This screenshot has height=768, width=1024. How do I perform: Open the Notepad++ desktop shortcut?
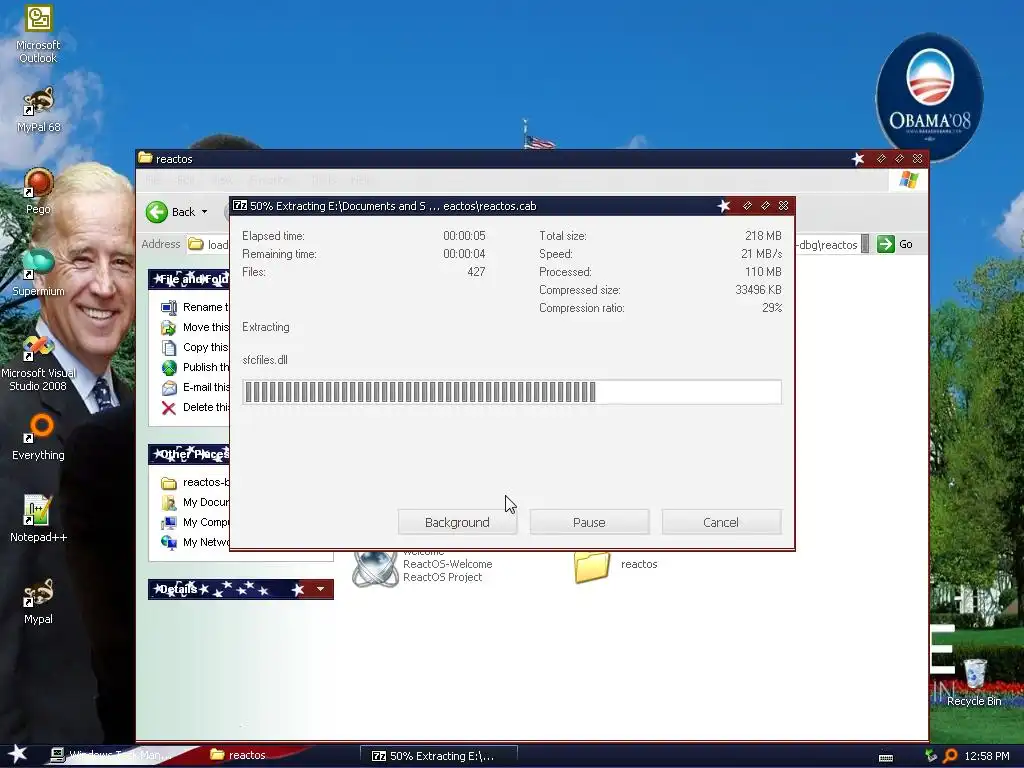click(x=38, y=519)
